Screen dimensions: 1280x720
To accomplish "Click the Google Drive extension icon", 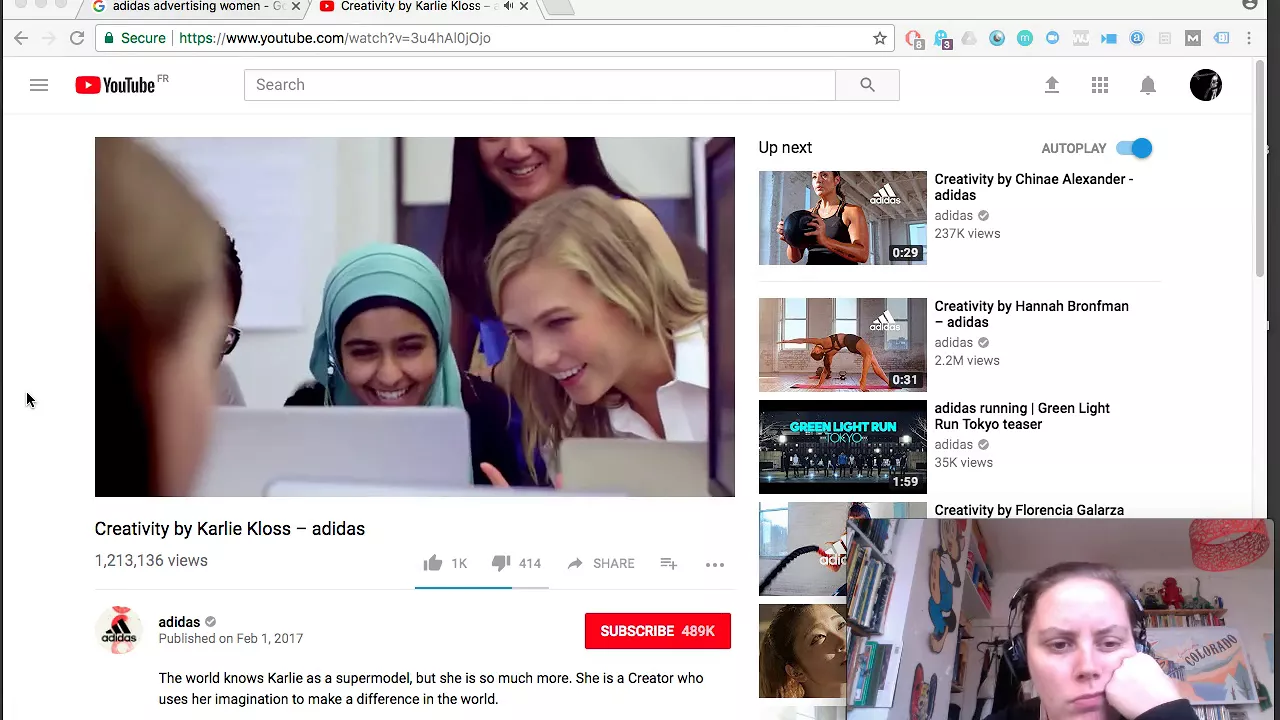I will point(969,38).
